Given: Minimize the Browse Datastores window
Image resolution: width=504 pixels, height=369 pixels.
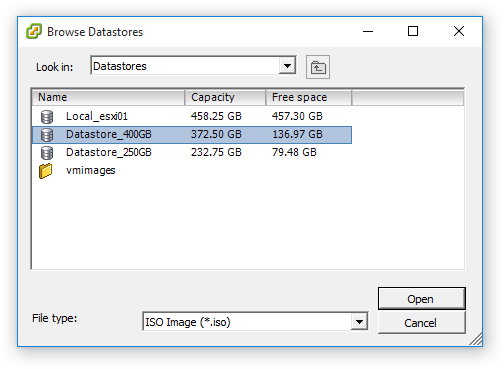Looking at the screenshot, I should (368, 31).
